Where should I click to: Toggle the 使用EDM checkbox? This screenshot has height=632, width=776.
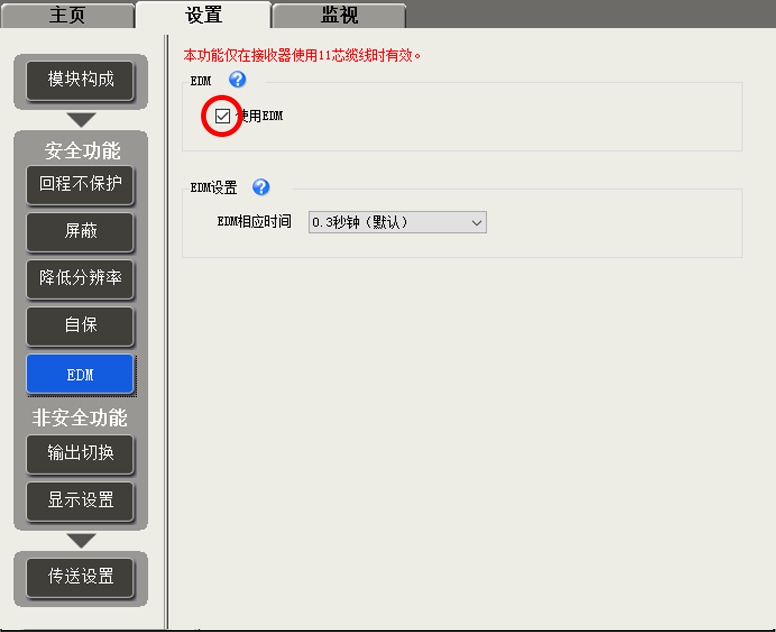(222, 116)
